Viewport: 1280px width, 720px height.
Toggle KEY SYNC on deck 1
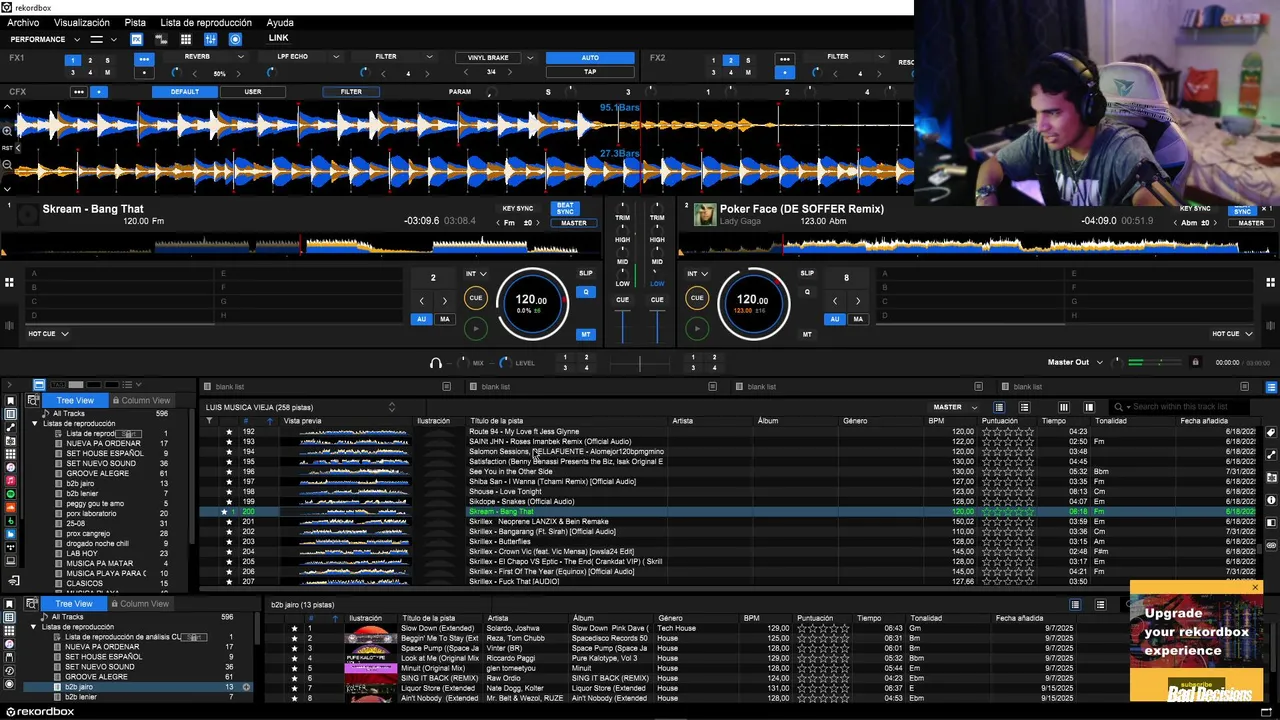point(517,208)
